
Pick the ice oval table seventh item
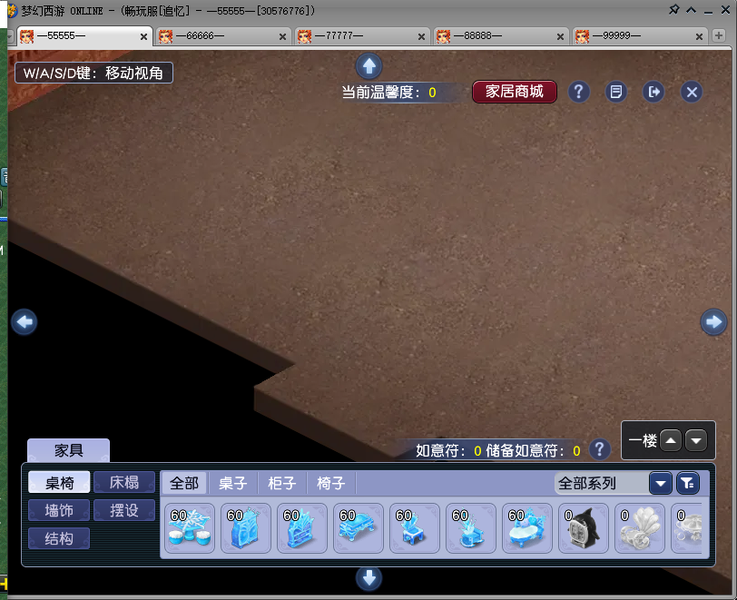coord(527,529)
